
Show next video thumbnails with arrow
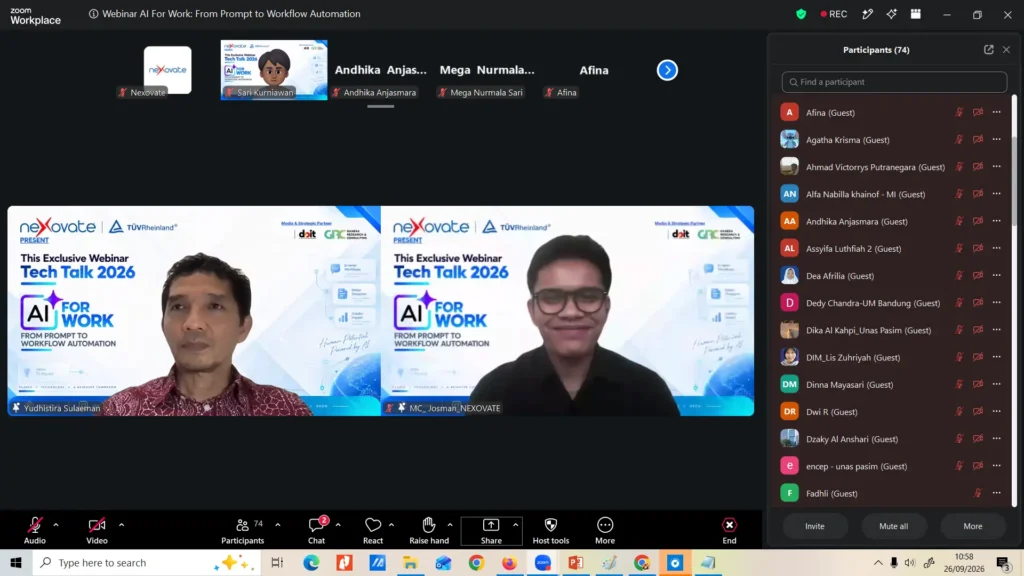667,70
